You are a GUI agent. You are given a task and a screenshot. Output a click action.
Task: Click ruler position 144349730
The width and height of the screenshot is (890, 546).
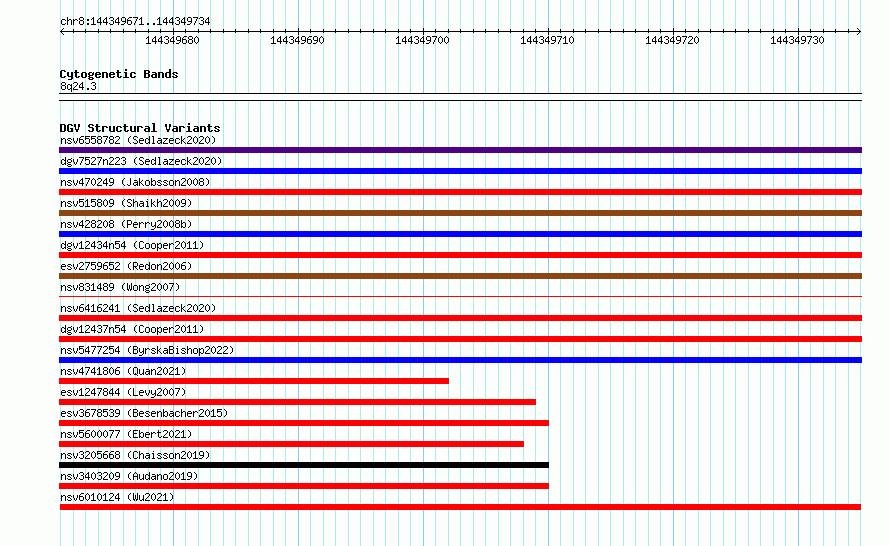click(797, 40)
